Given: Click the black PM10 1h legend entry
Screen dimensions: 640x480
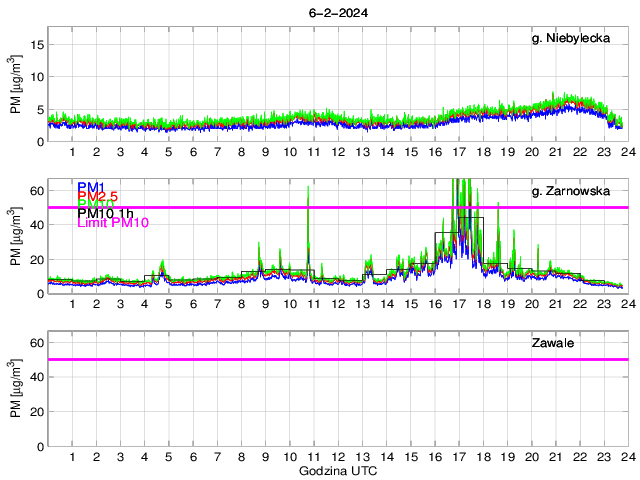Looking at the screenshot, I should [x=107, y=213].
